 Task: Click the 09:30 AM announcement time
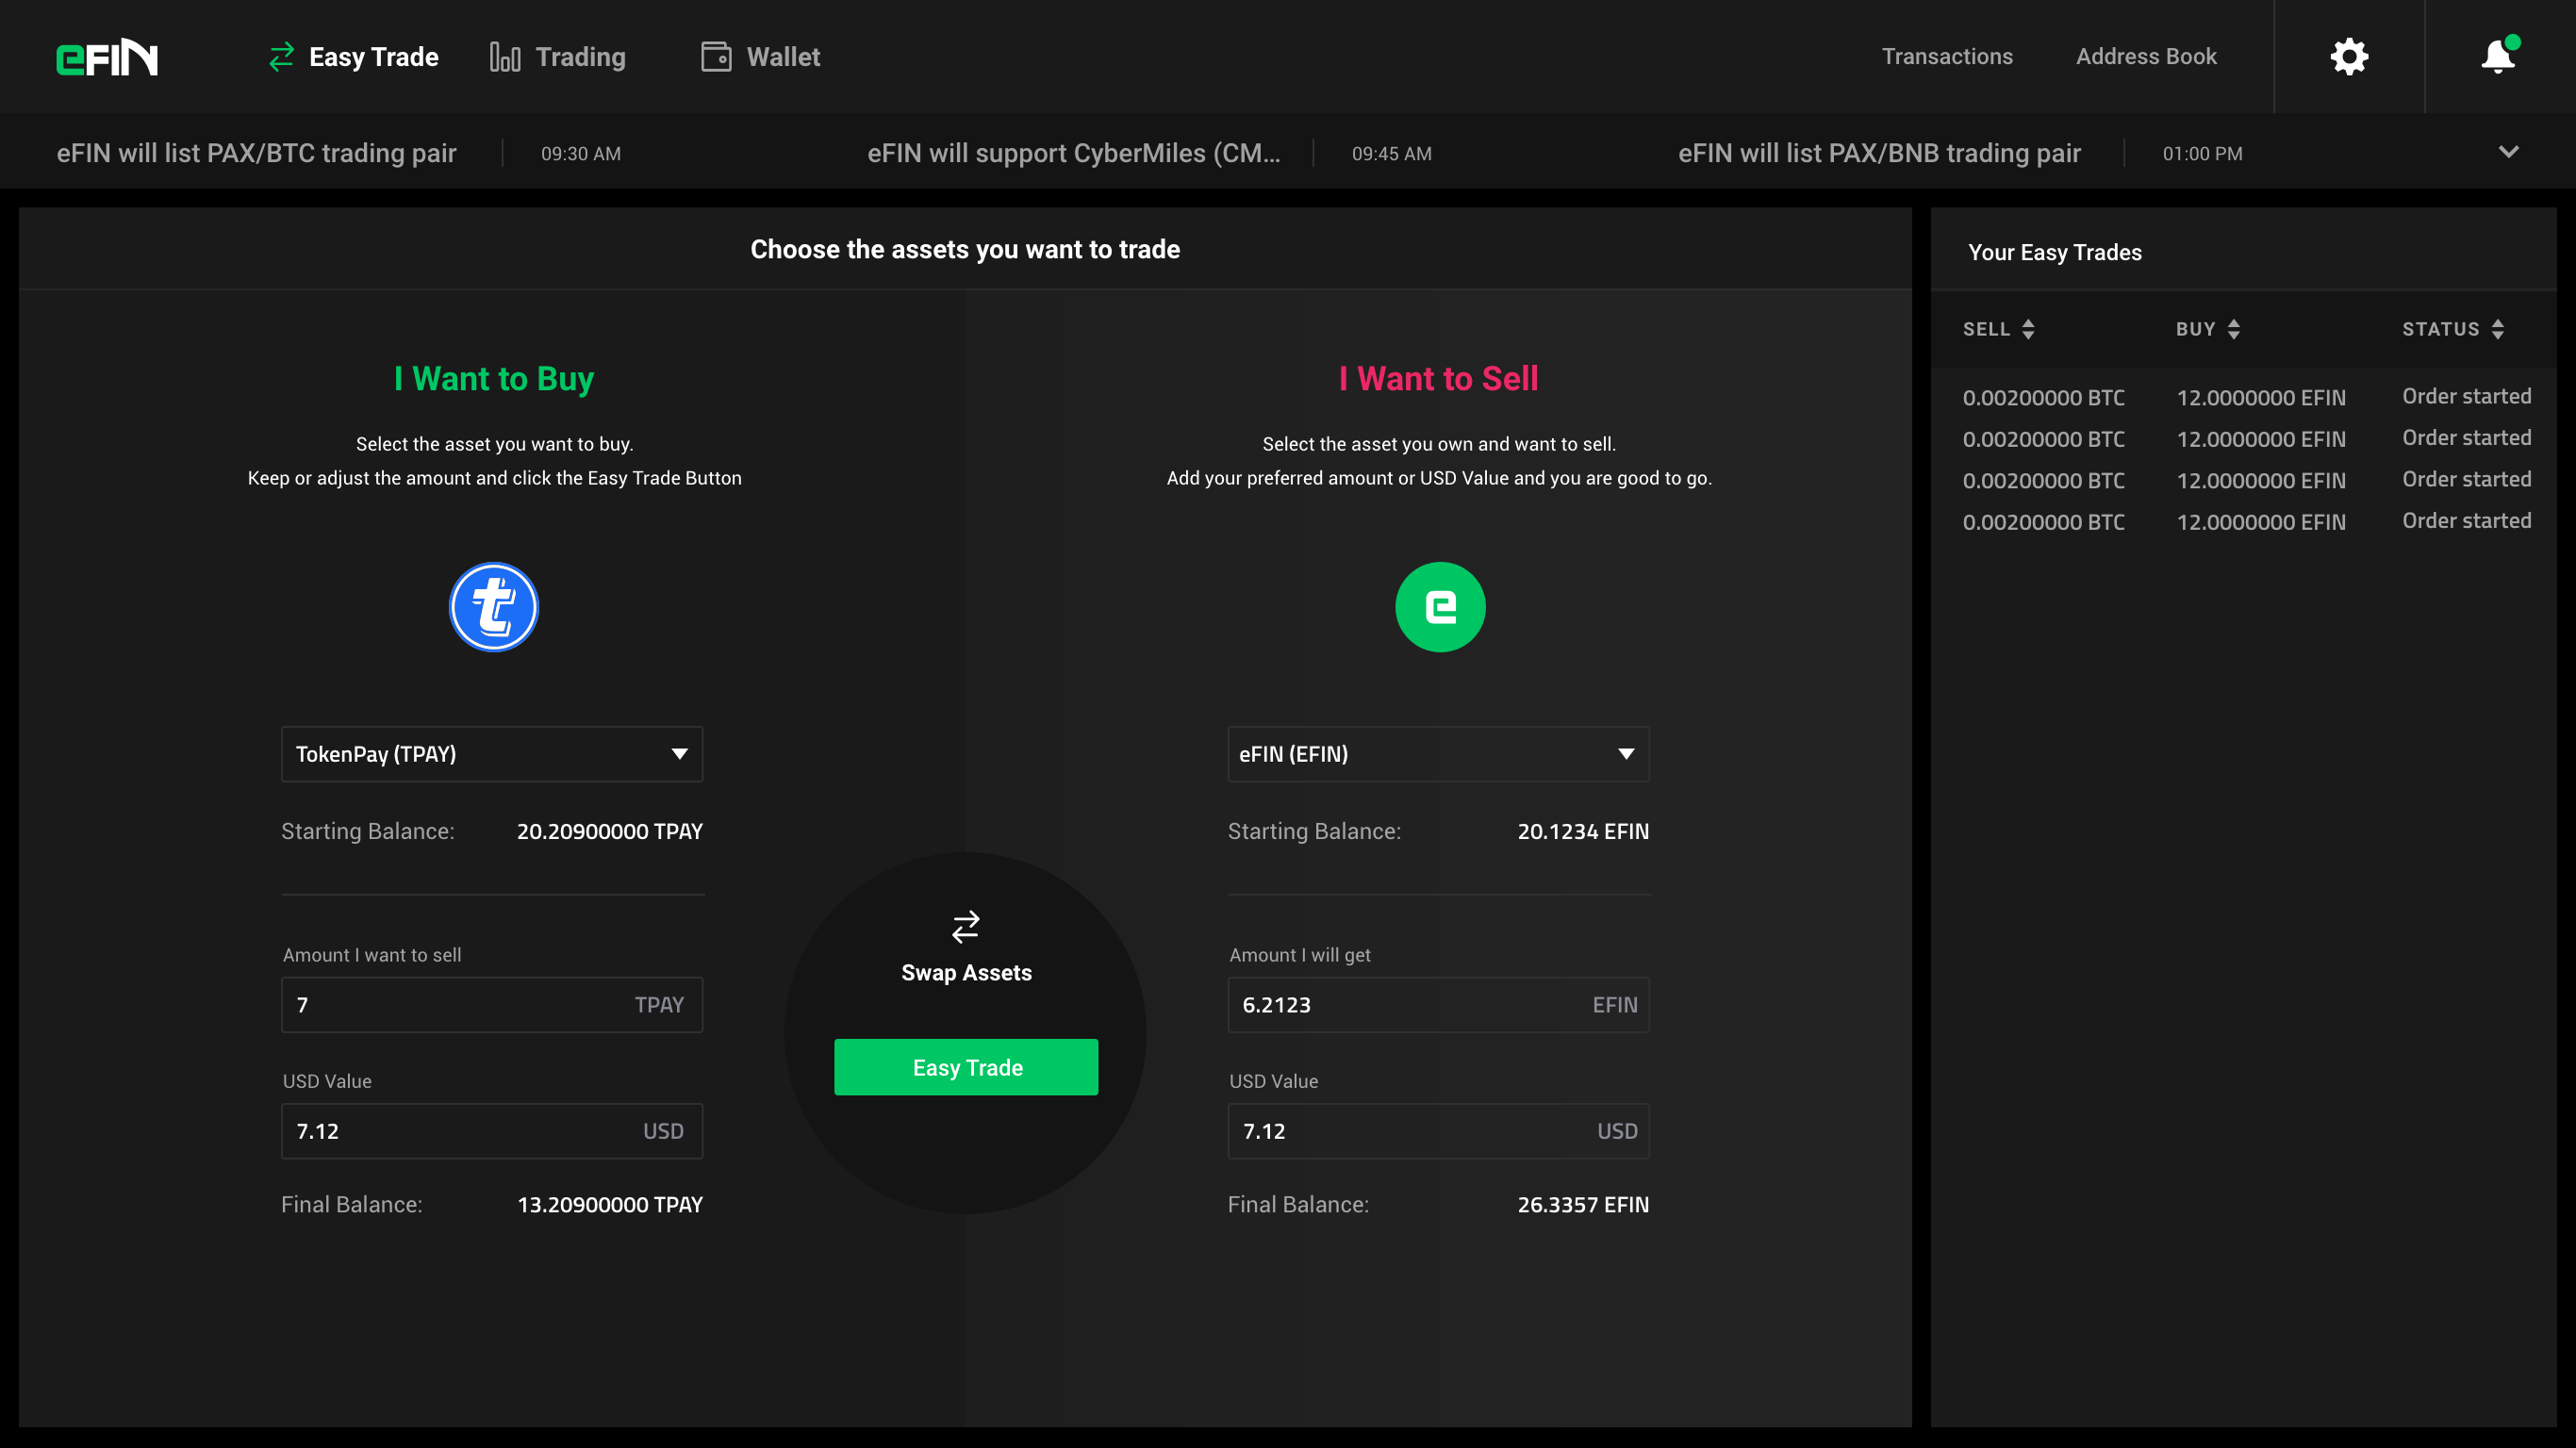[581, 154]
